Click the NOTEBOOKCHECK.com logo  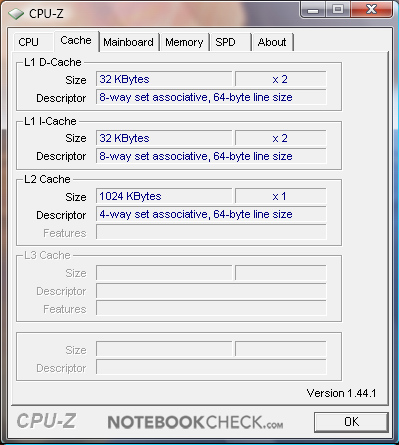point(195,422)
